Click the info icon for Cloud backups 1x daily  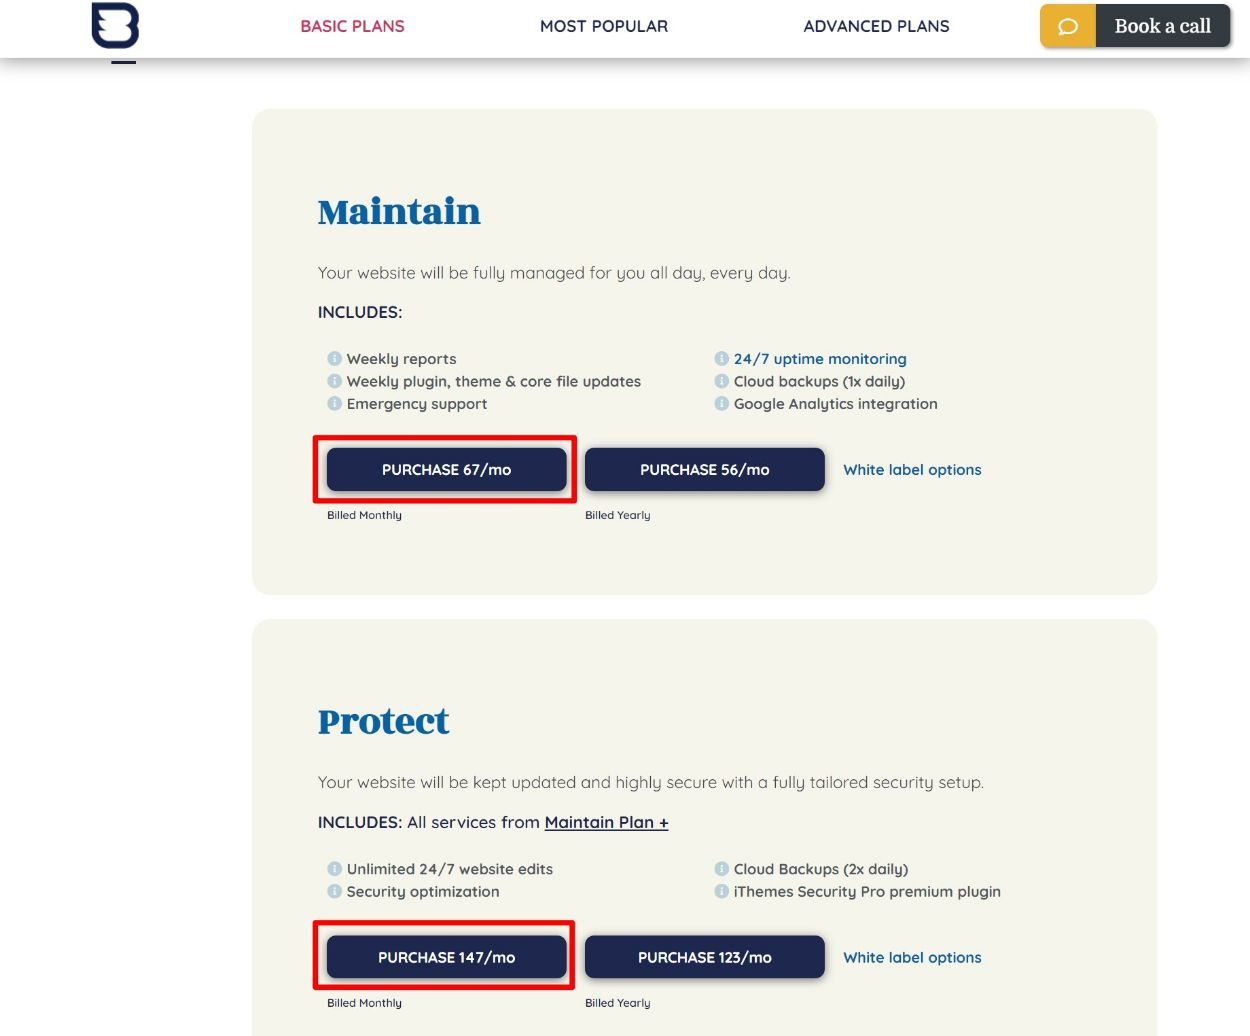[x=721, y=381]
